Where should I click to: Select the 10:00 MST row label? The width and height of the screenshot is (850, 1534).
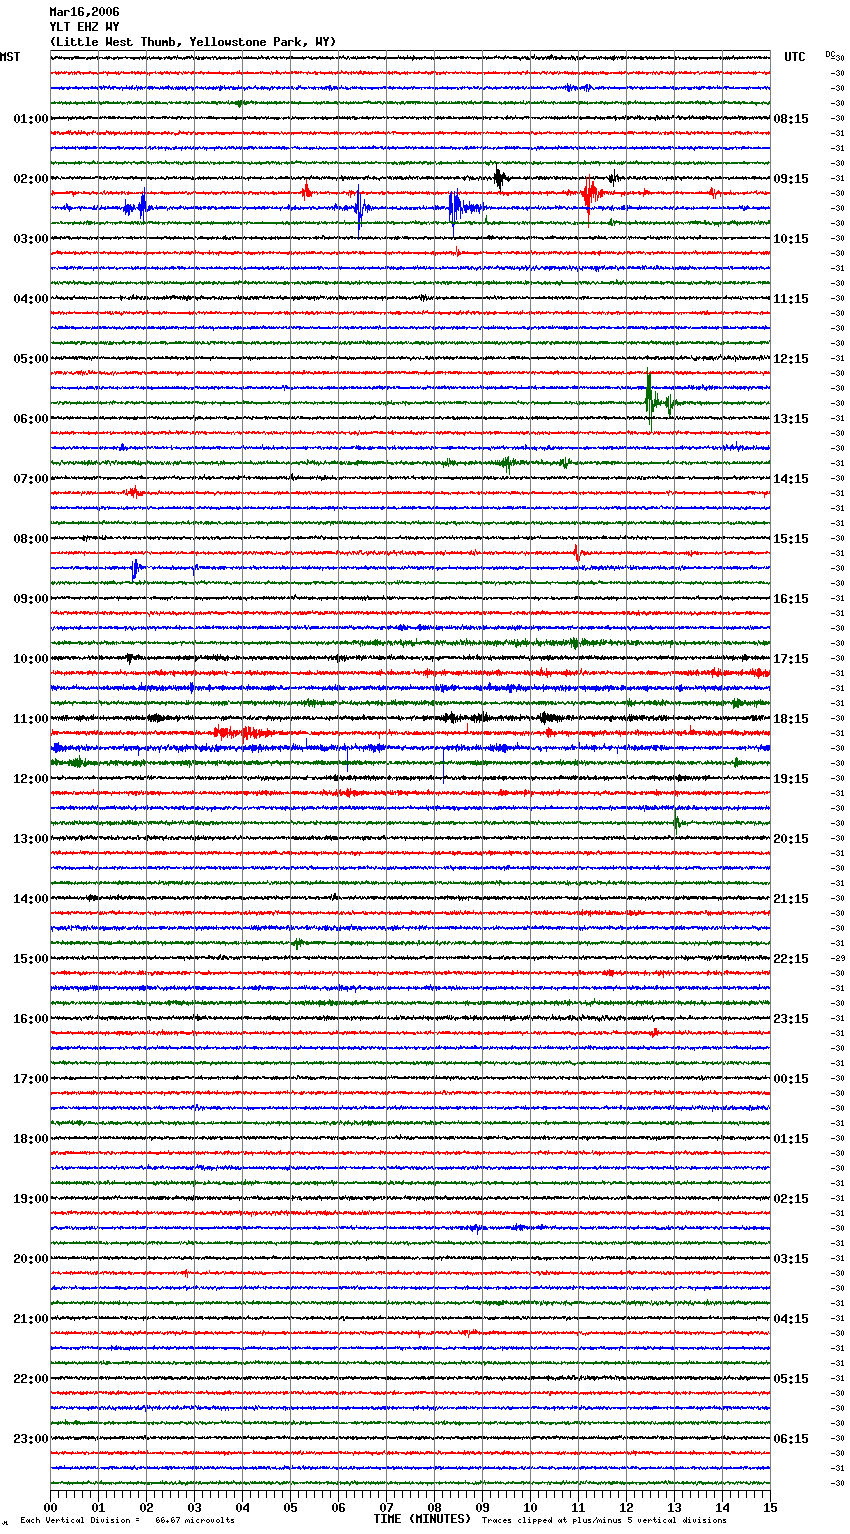tap(30, 659)
